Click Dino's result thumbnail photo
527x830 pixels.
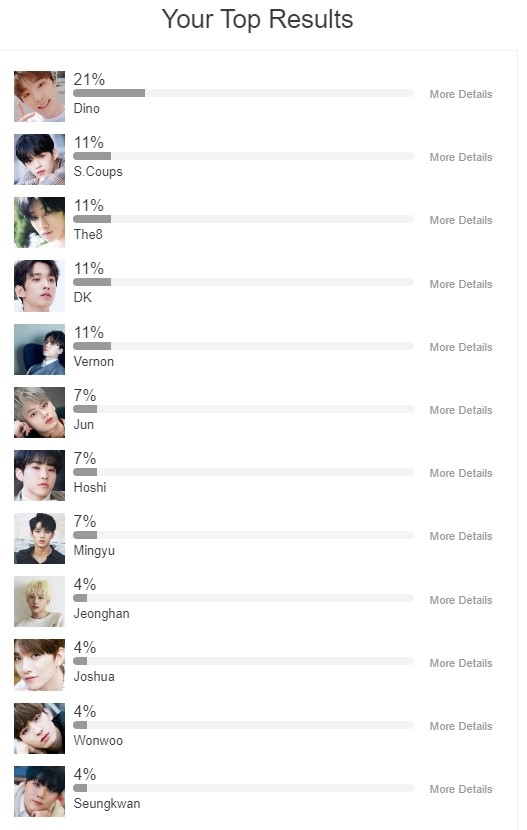39,96
